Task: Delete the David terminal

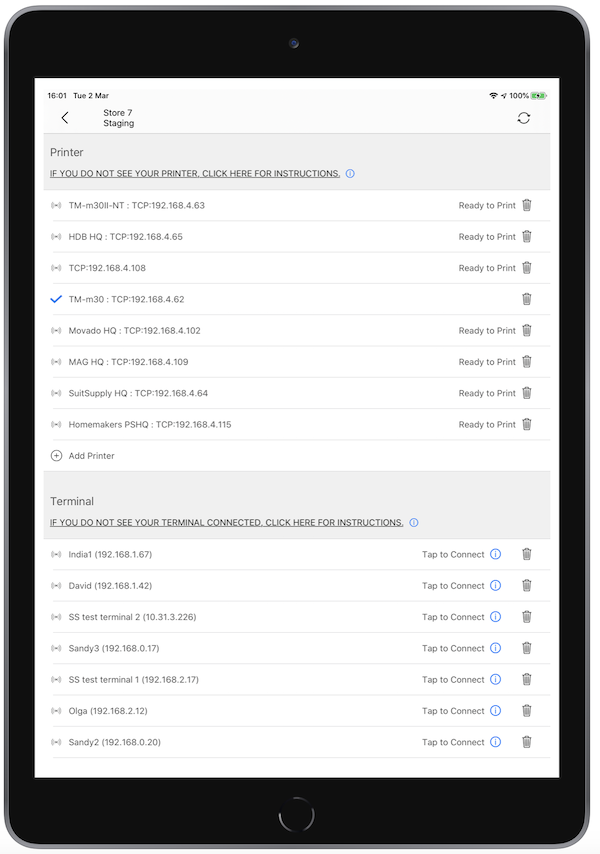Action: coord(526,585)
